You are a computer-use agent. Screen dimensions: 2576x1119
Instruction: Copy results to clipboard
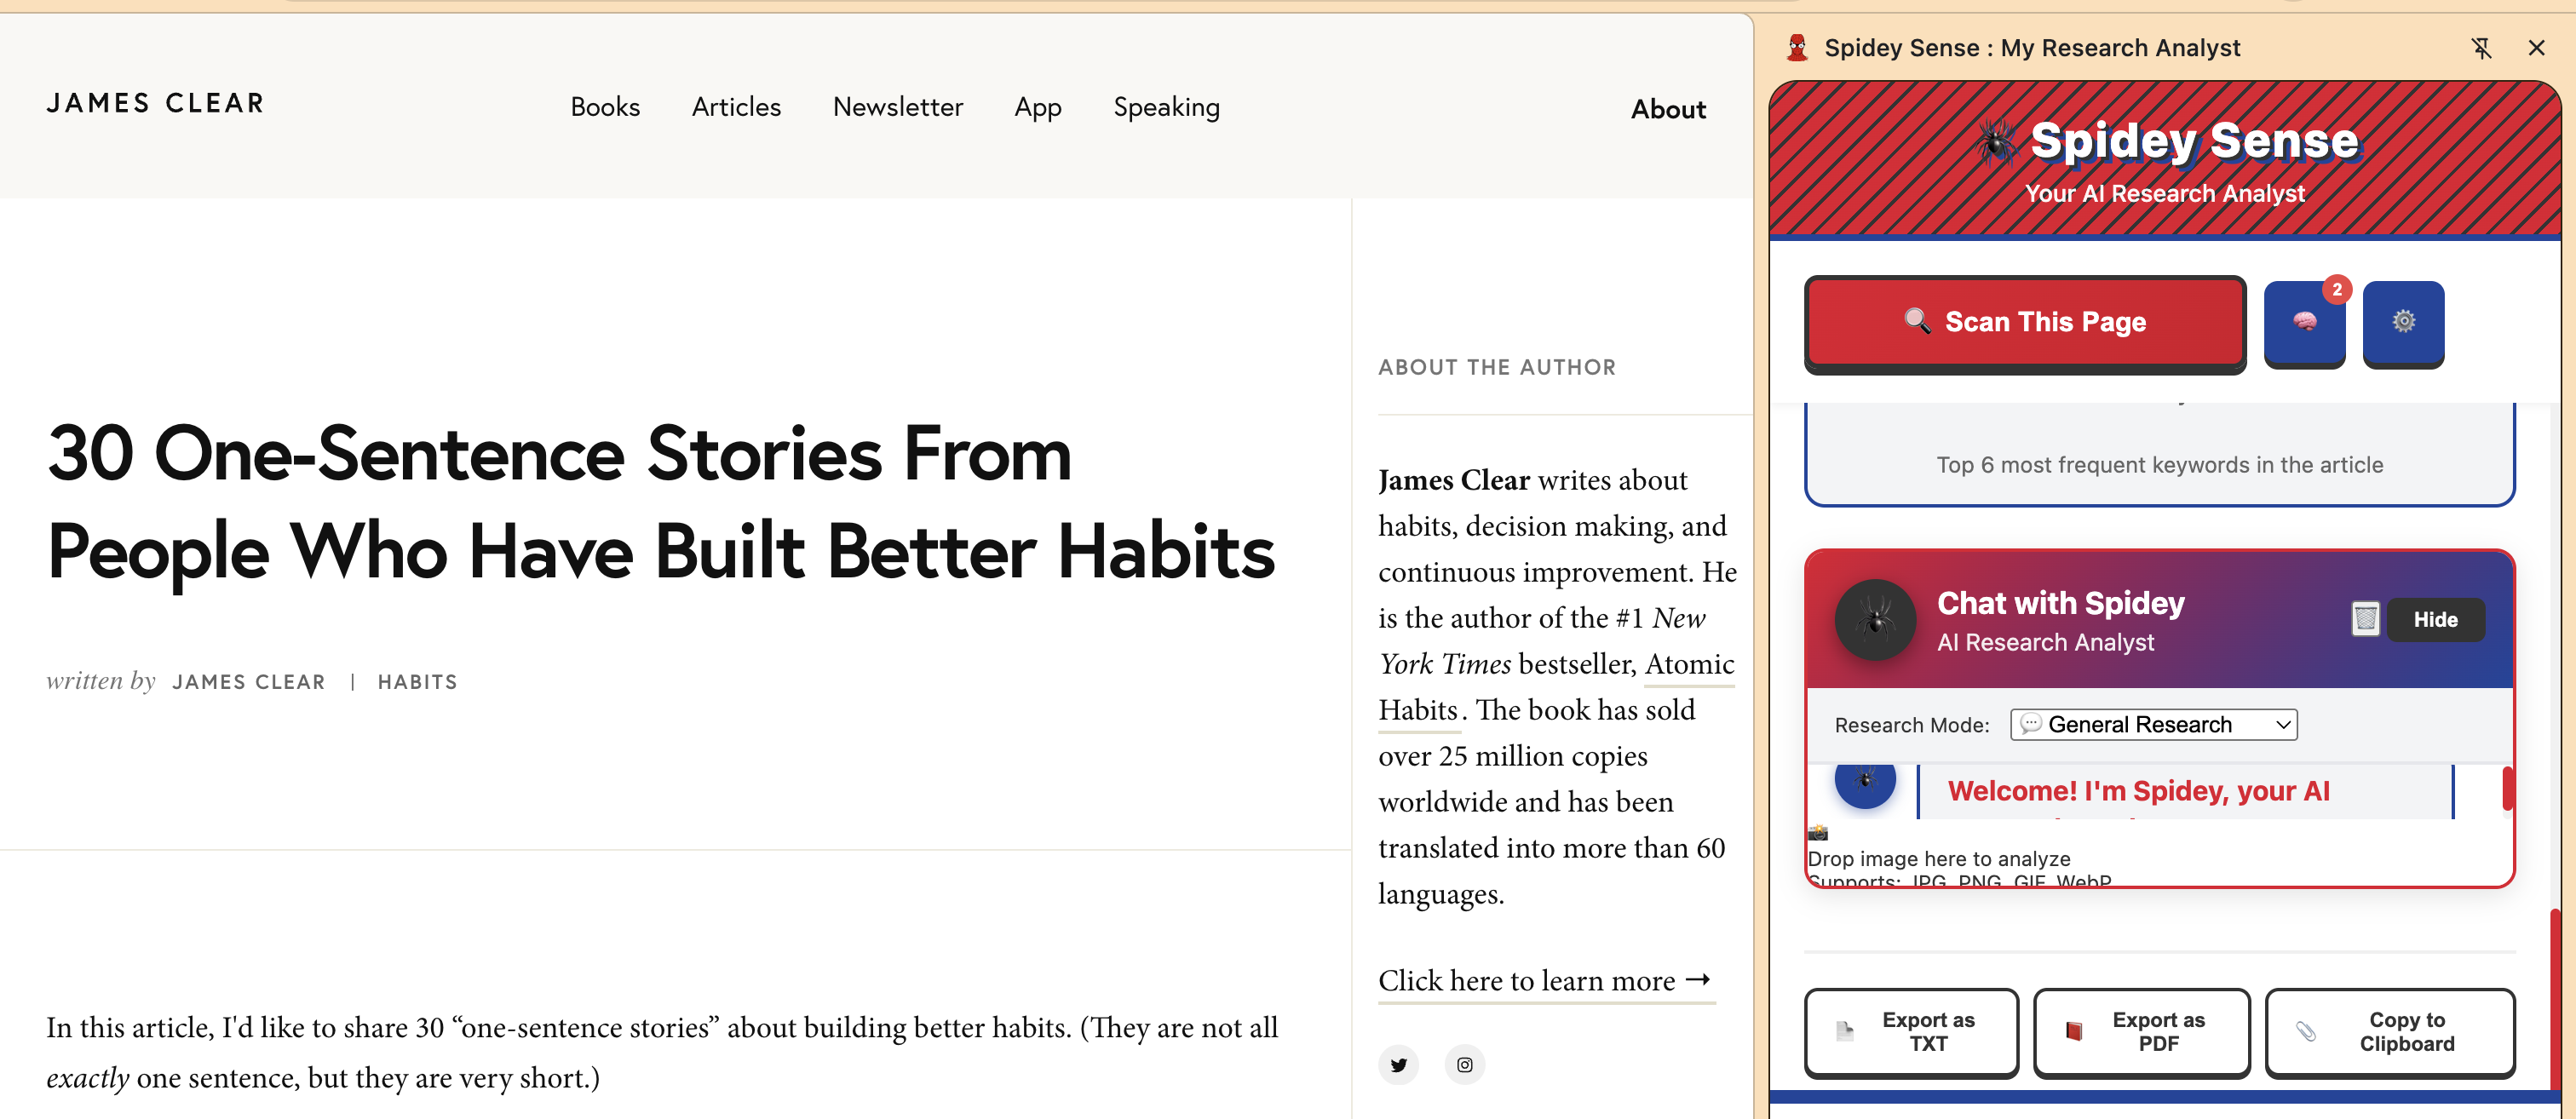tap(2389, 1032)
